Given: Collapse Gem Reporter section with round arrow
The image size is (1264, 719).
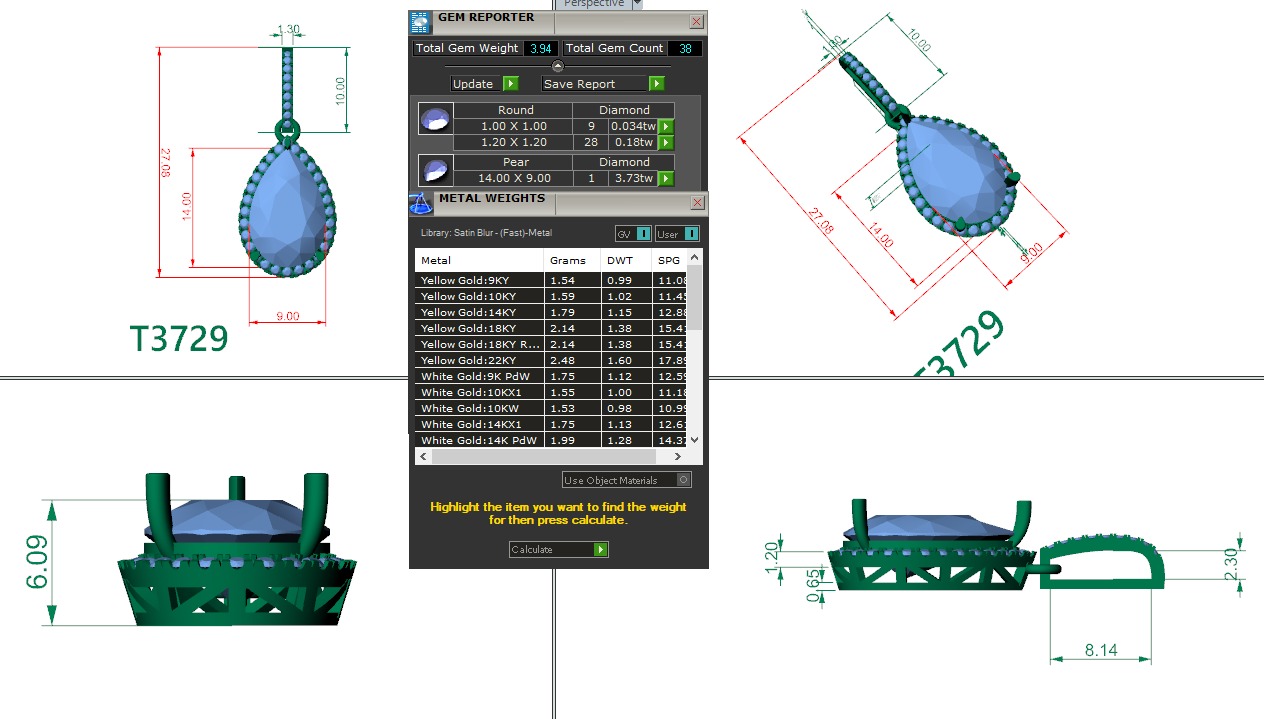Looking at the screenshot, I should (558, 66).
